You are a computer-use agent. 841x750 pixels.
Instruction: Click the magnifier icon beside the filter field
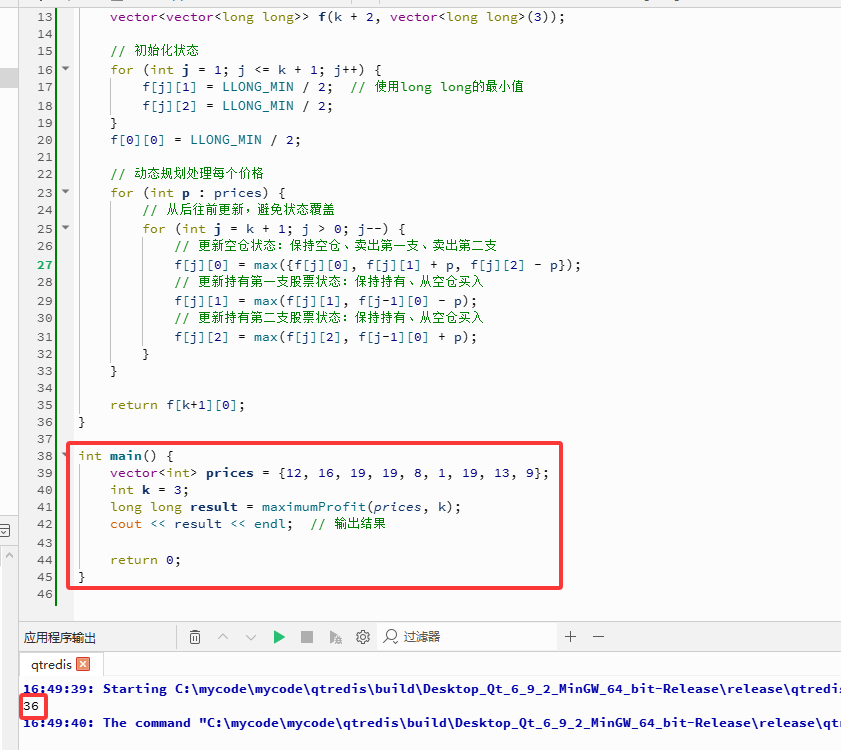tap(390, 637)
